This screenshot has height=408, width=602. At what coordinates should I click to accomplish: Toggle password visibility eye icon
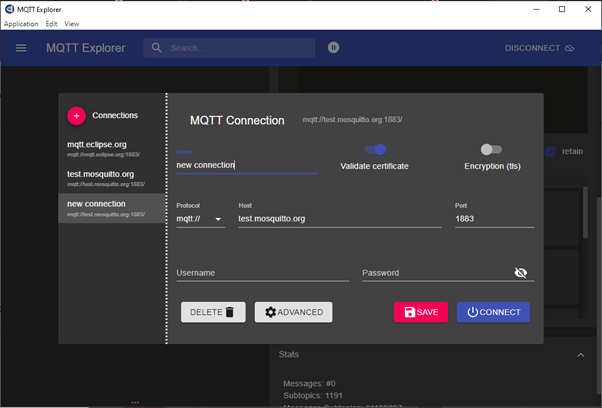pos(520,273)
